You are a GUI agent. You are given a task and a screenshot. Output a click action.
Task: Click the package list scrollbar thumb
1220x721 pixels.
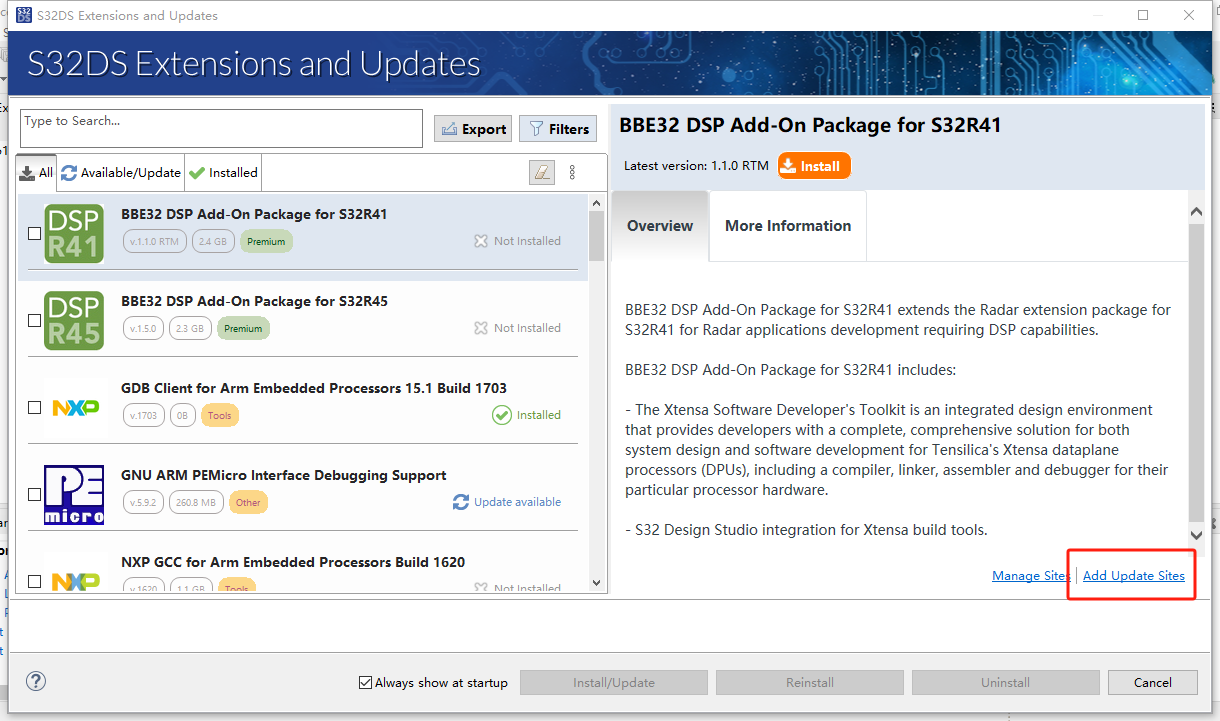(x=597, y=236)
